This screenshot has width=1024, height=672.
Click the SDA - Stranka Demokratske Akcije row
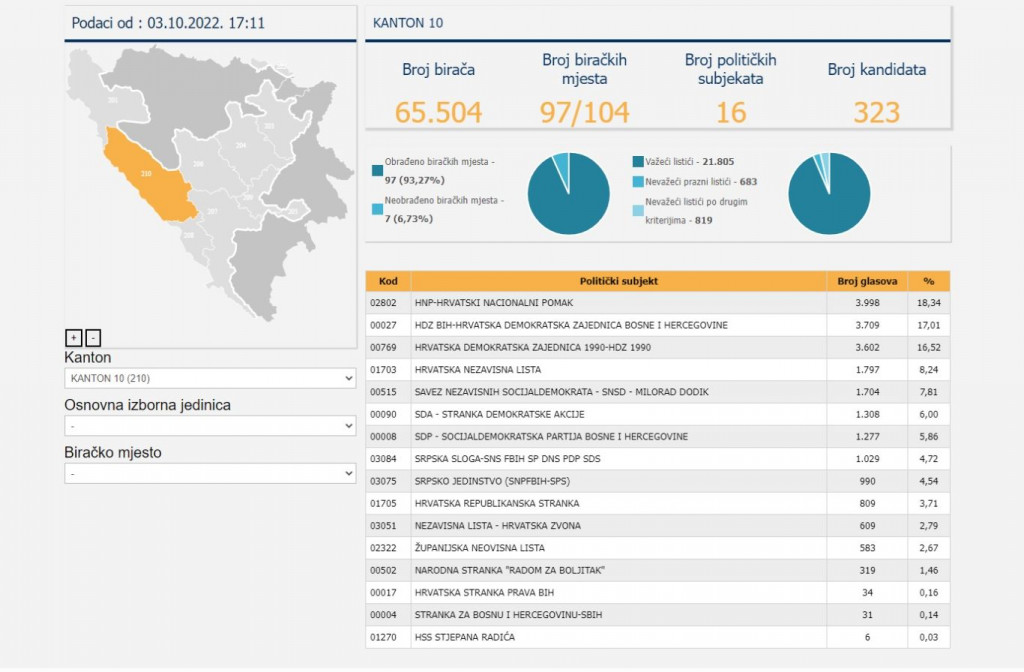tap(618, 414)
